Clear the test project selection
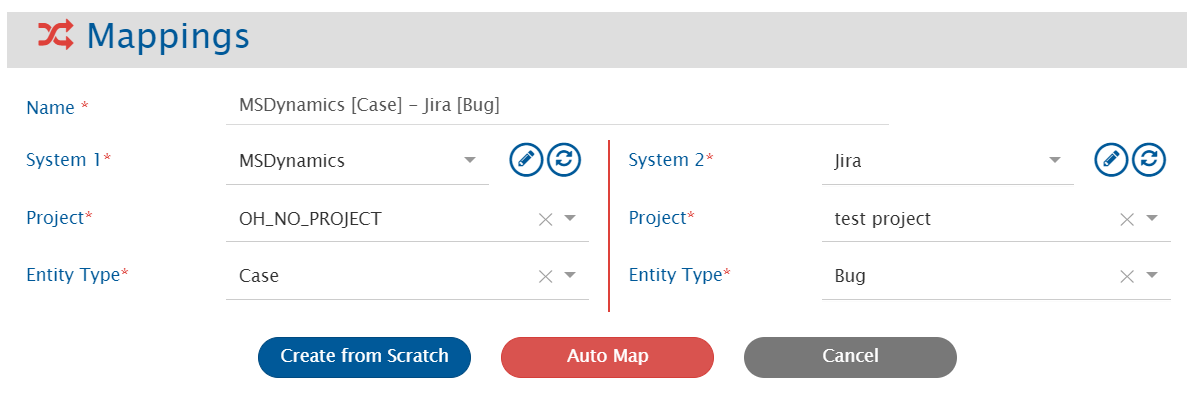Screen dimensions: 1187x401 click(1127, 219)
